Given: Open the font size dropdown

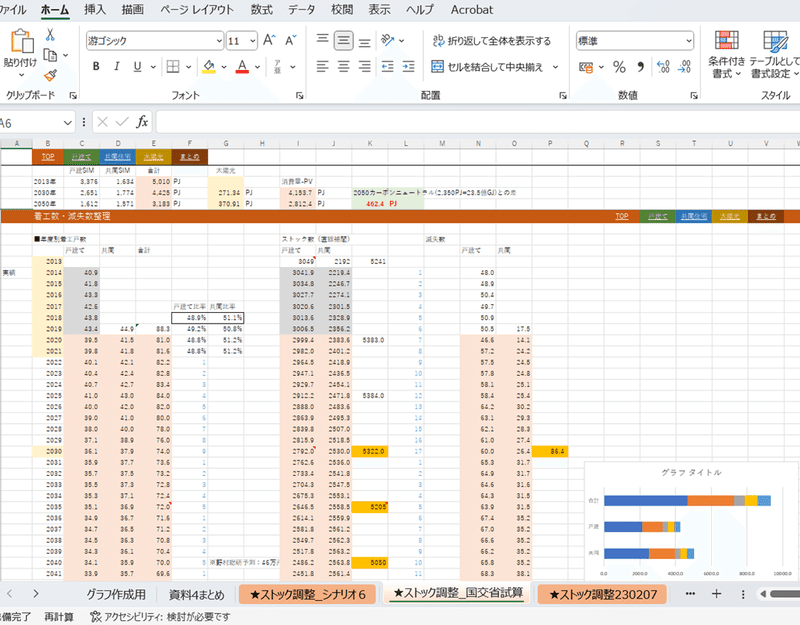Looking at the screenshot, I should [253, 41].
